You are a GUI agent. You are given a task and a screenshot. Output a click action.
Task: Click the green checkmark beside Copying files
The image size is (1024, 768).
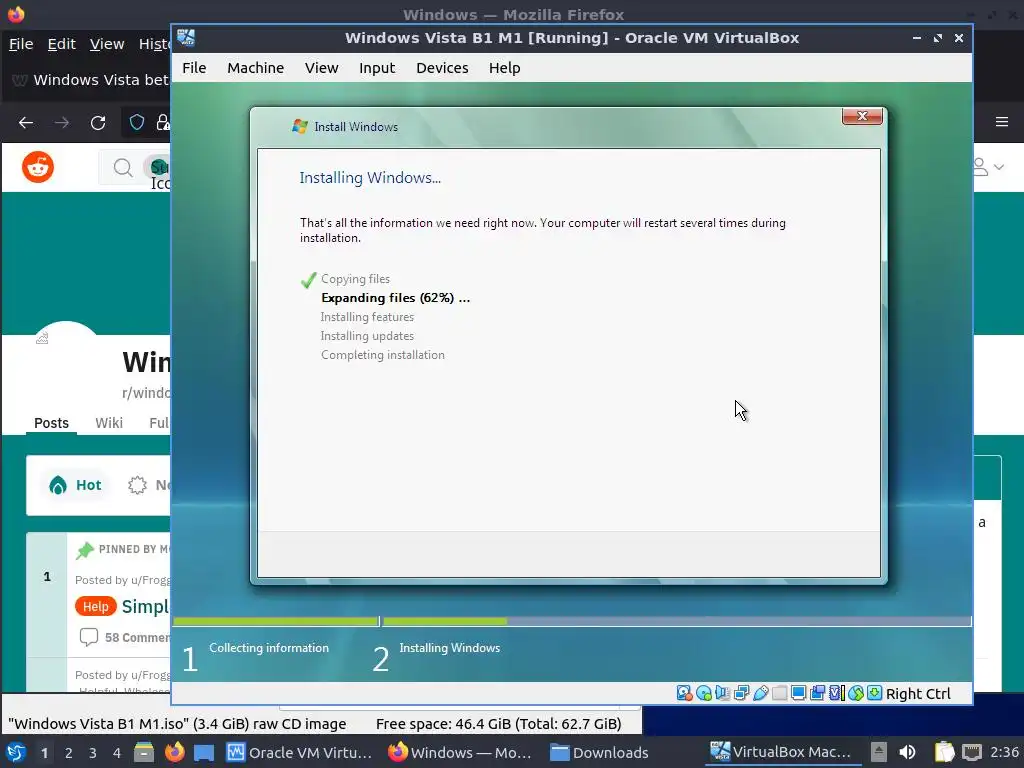pyautogui.click(x=308, y=280)
